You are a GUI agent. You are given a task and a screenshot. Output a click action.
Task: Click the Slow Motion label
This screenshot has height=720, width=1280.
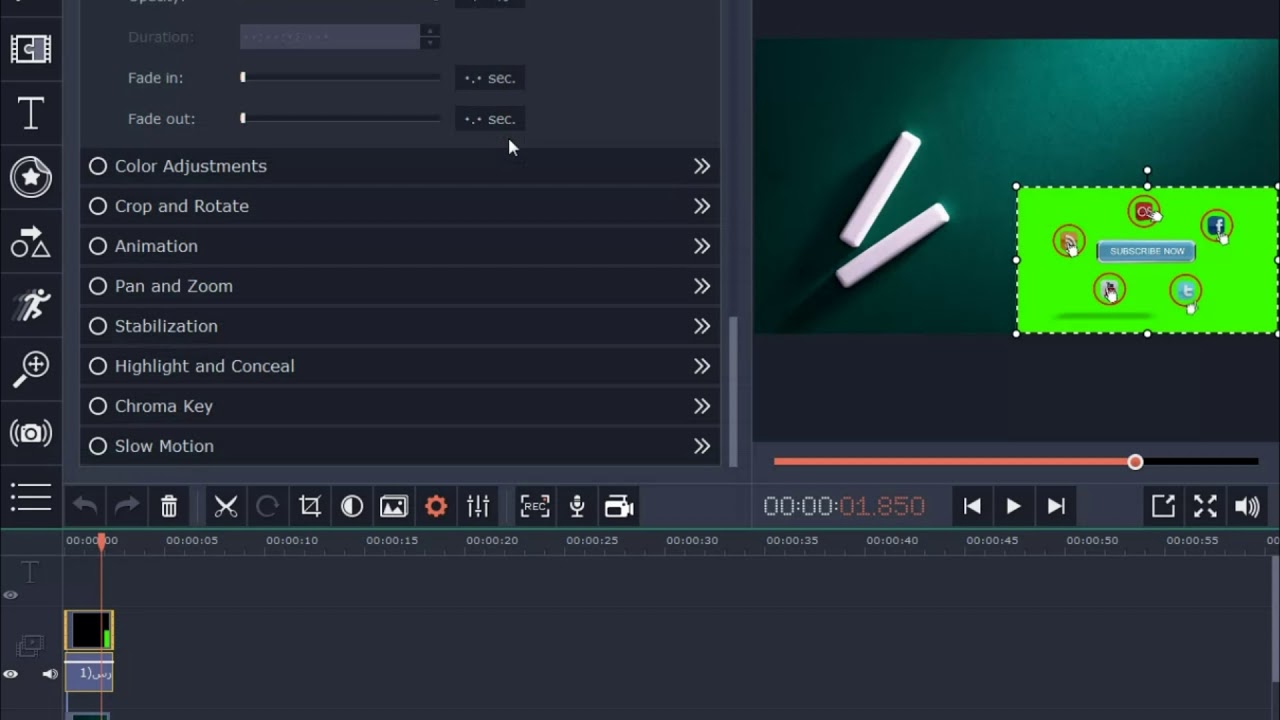[x=164, y=446]
